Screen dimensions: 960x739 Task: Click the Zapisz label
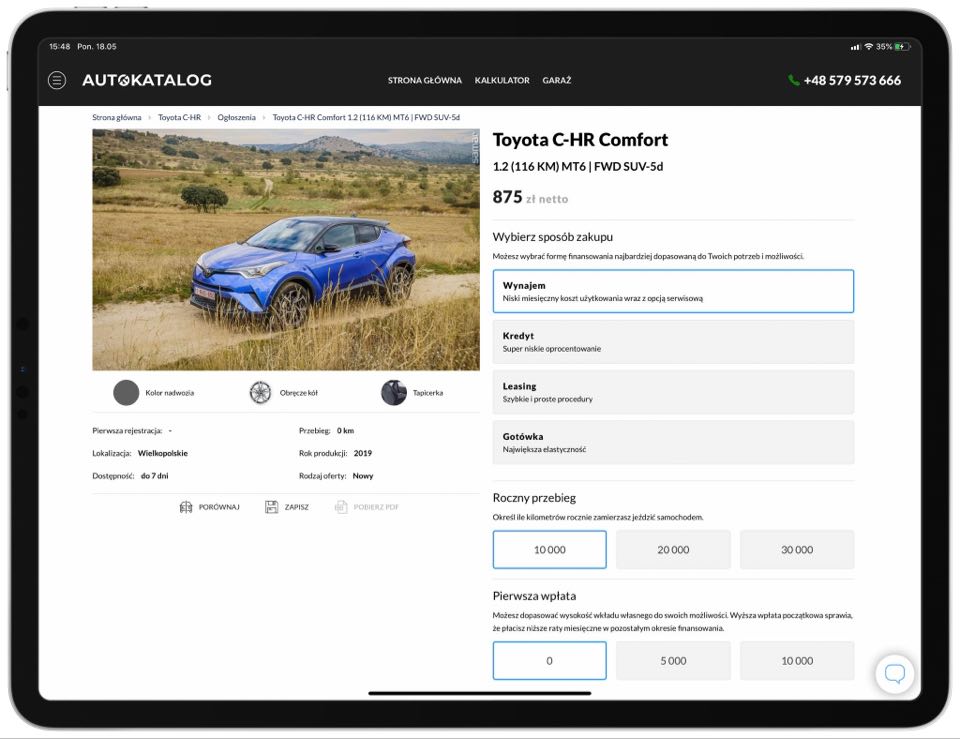pos(296,507)
